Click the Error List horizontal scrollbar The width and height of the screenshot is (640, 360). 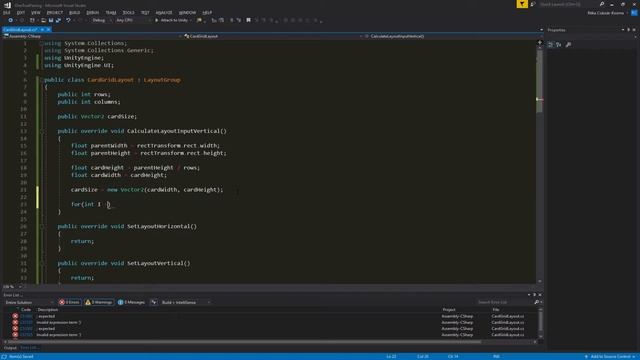coord(245,342)
